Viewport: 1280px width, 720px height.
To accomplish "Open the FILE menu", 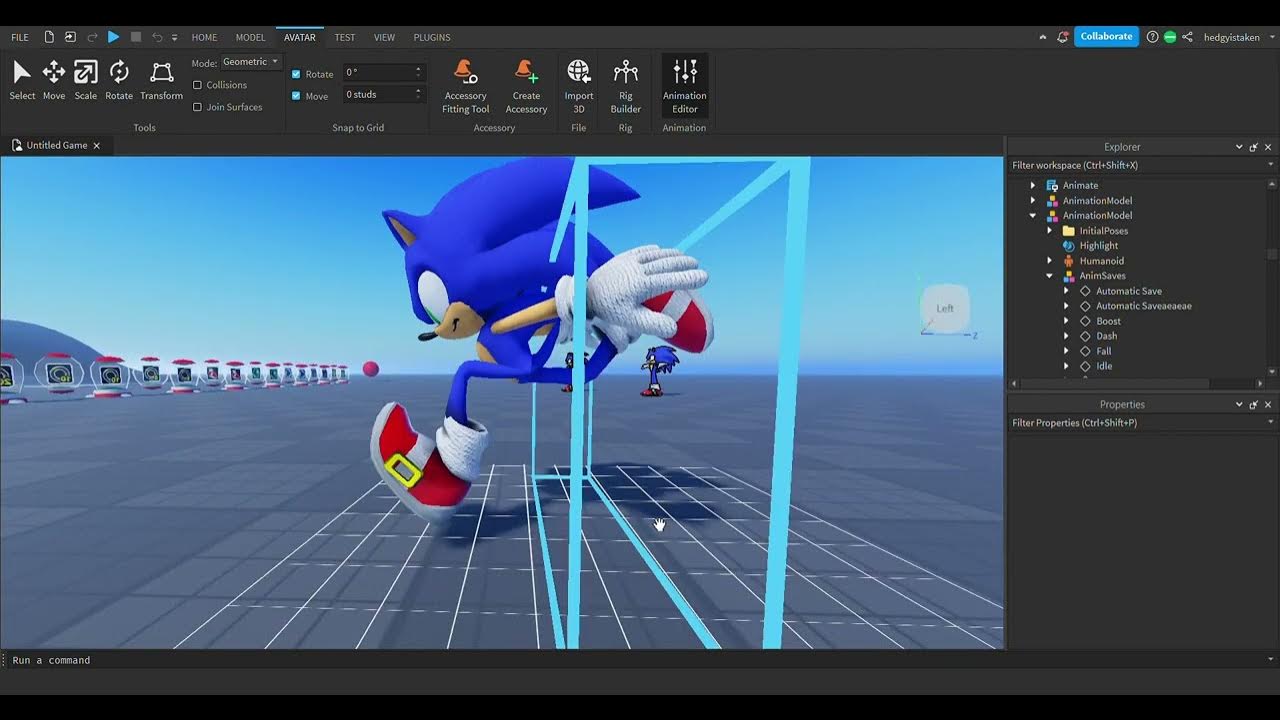I will pyautogui.click(x=20, y=37).
